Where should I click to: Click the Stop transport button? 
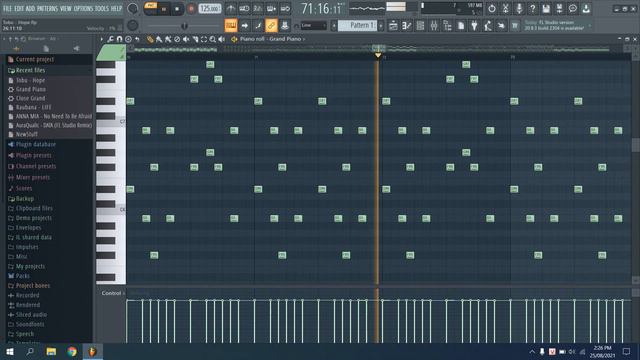click(177, 9)
